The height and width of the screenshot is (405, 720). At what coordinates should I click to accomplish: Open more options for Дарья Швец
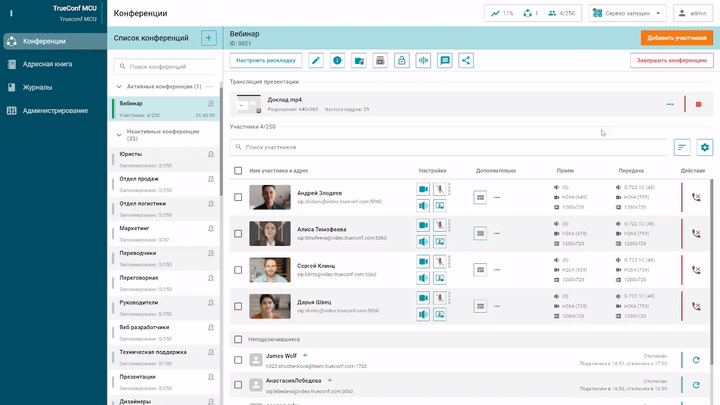497,306
